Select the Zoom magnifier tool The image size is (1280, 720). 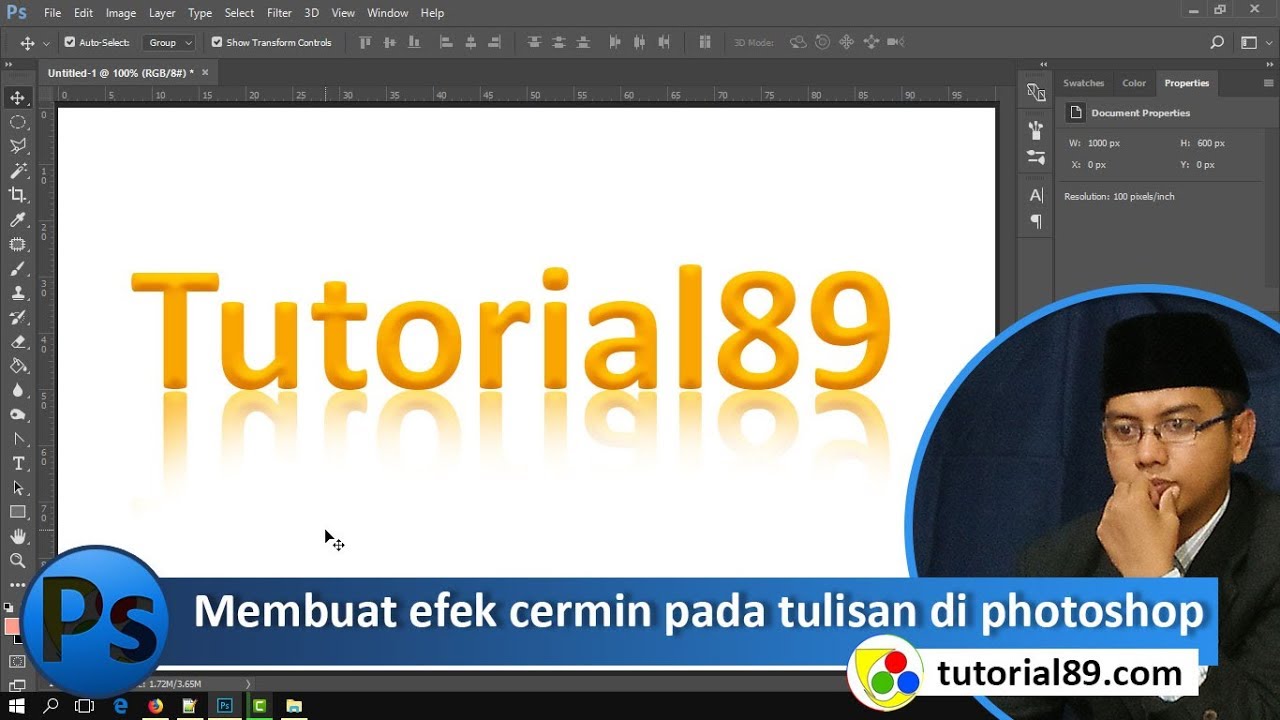click(18, 561)
